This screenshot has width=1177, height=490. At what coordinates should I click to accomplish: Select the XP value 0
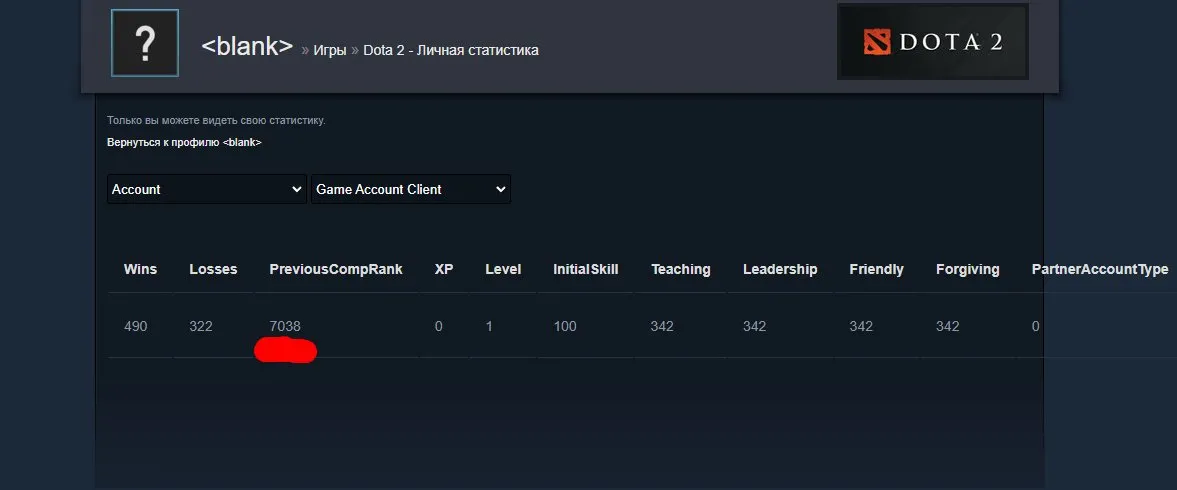coord(439,326)
